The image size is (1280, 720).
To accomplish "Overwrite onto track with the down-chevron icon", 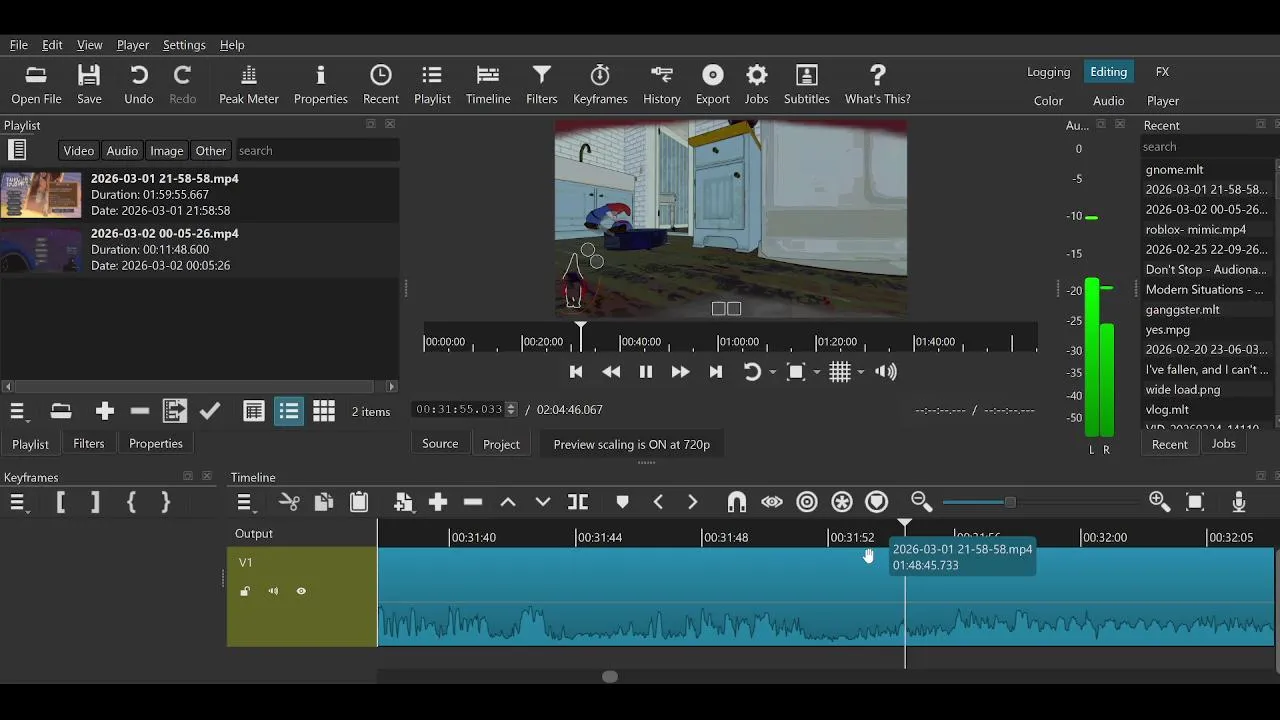I will point(543,502).
